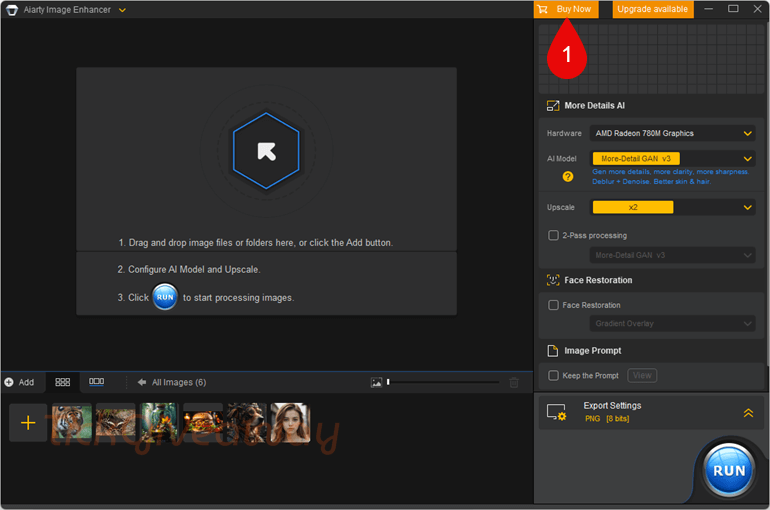
Task: Open the Gradient Overlay dropdown
Action: pos(672,323)
